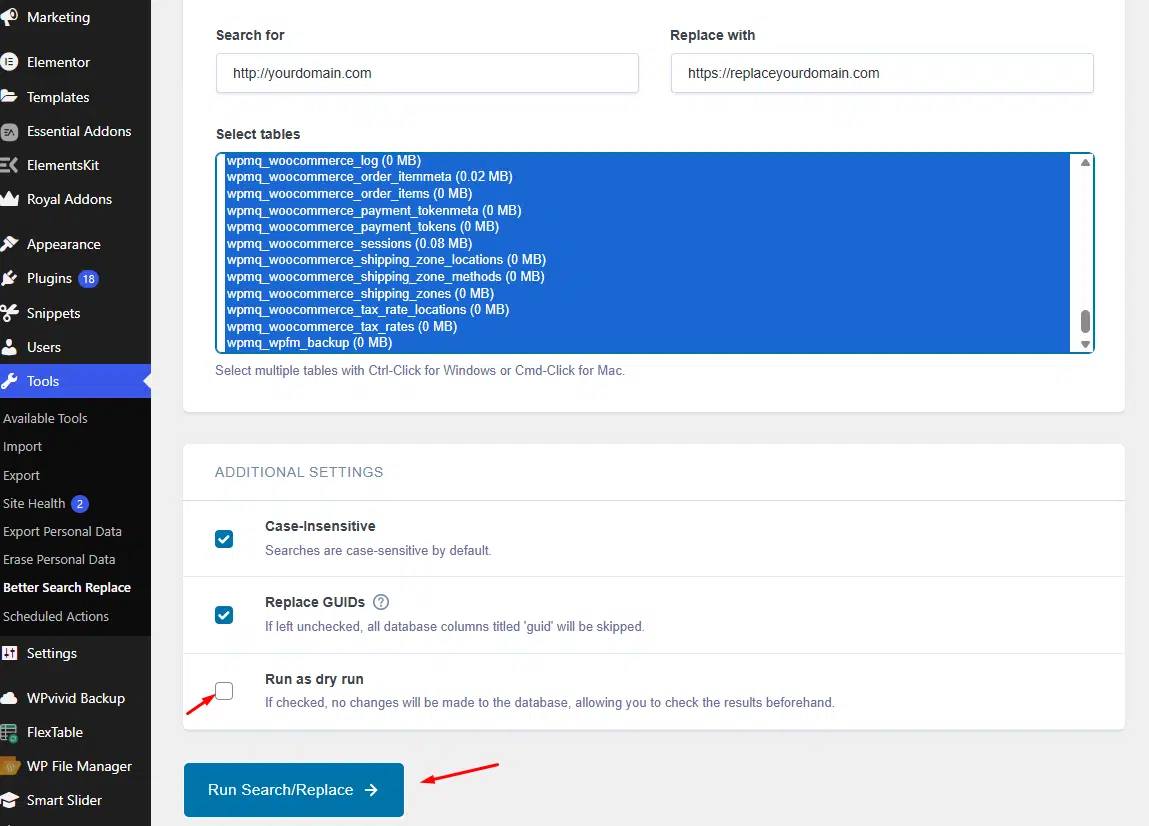Click into the Replace with field

pyautogui.click(x=882, y=73)
